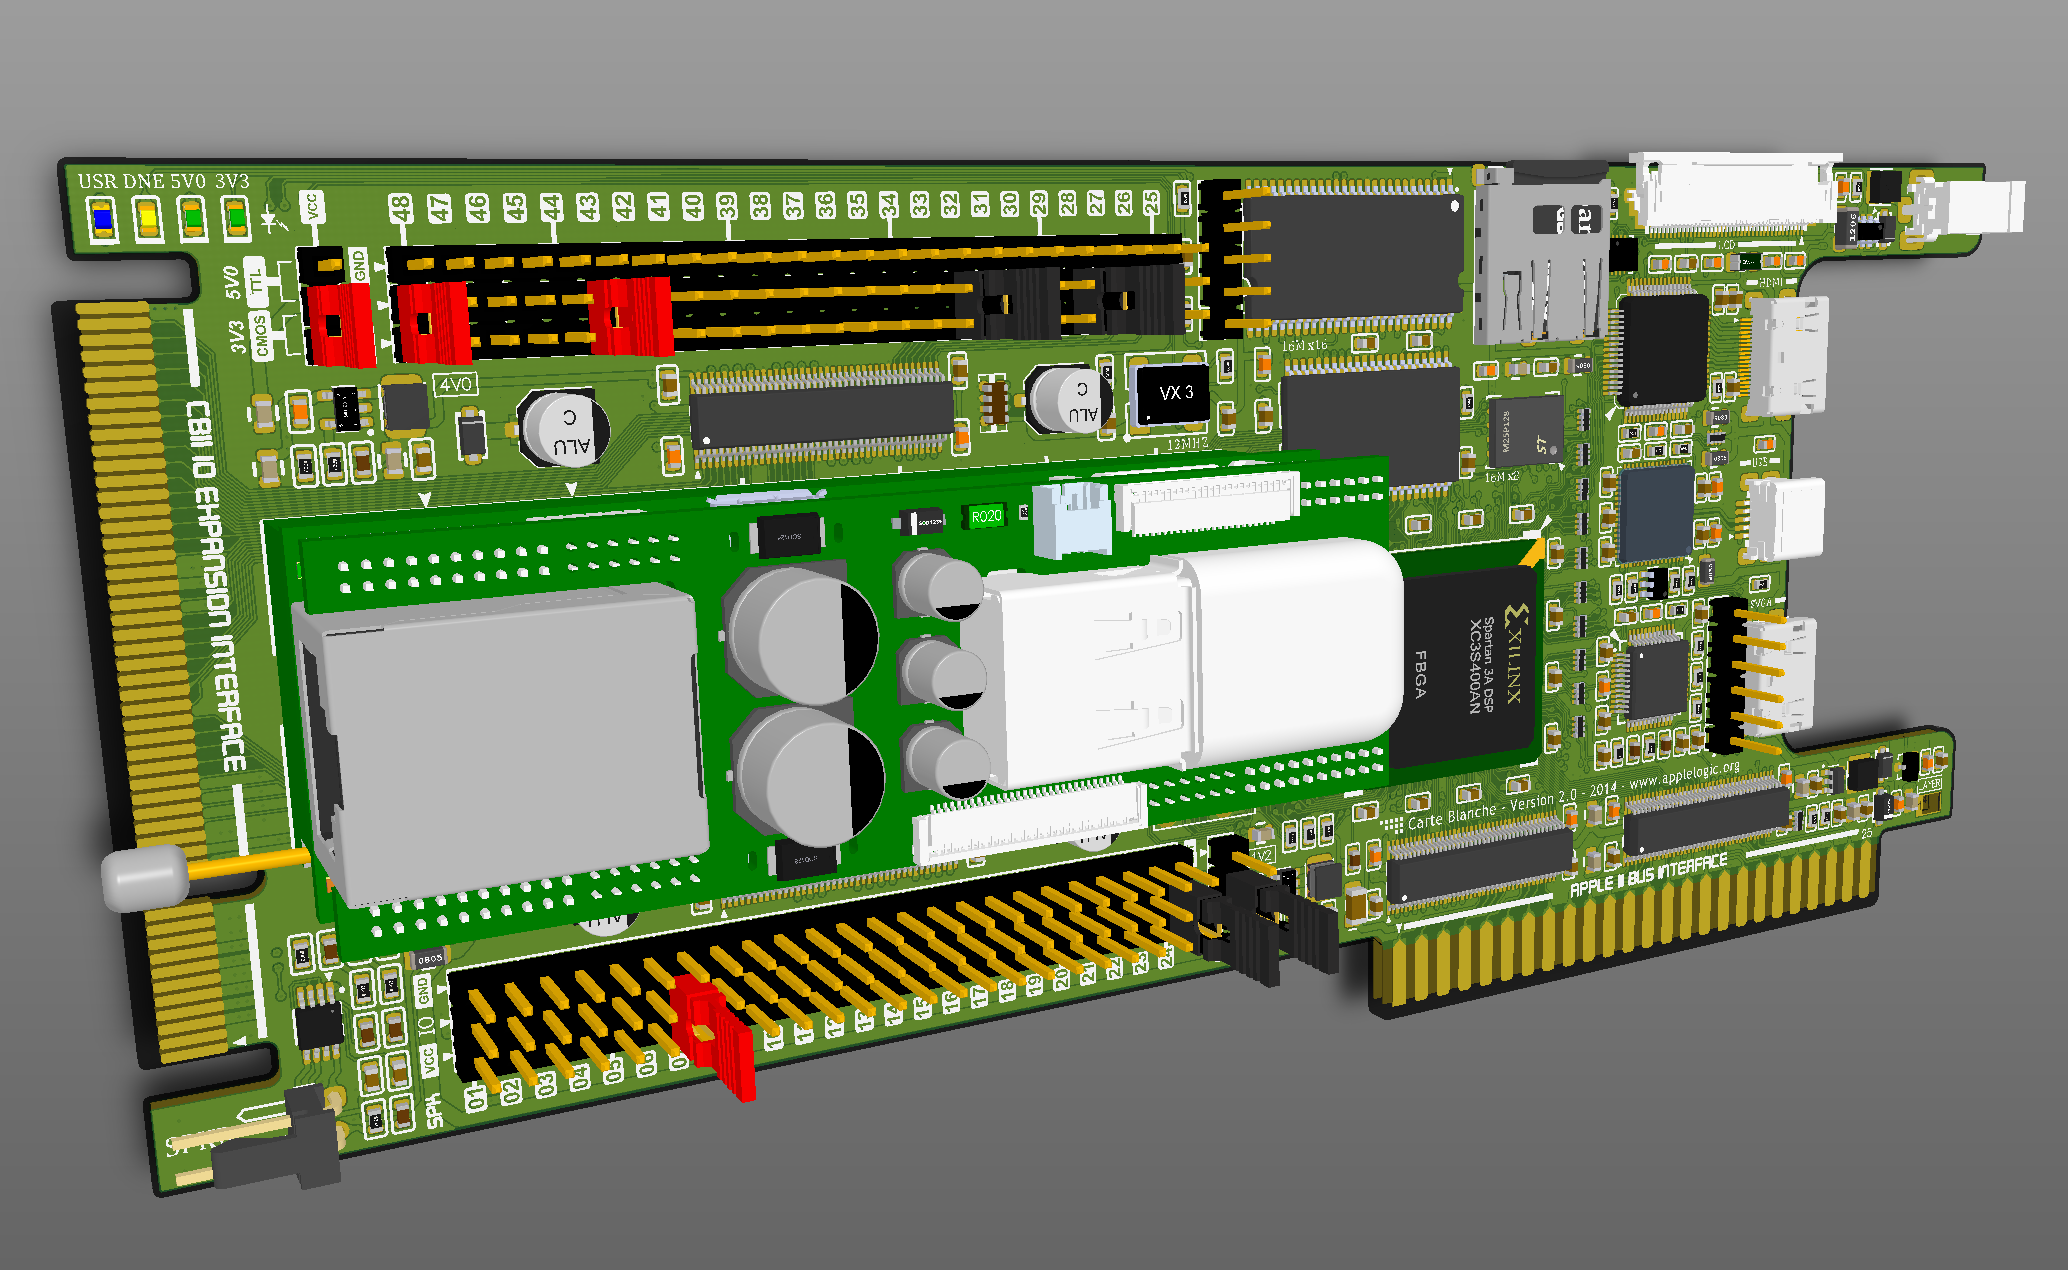Image resolution: width=2068 pixels, height=1270 pixels.
Task: Click the Carte Blanche version text
Action: (x=1512, y=806)
